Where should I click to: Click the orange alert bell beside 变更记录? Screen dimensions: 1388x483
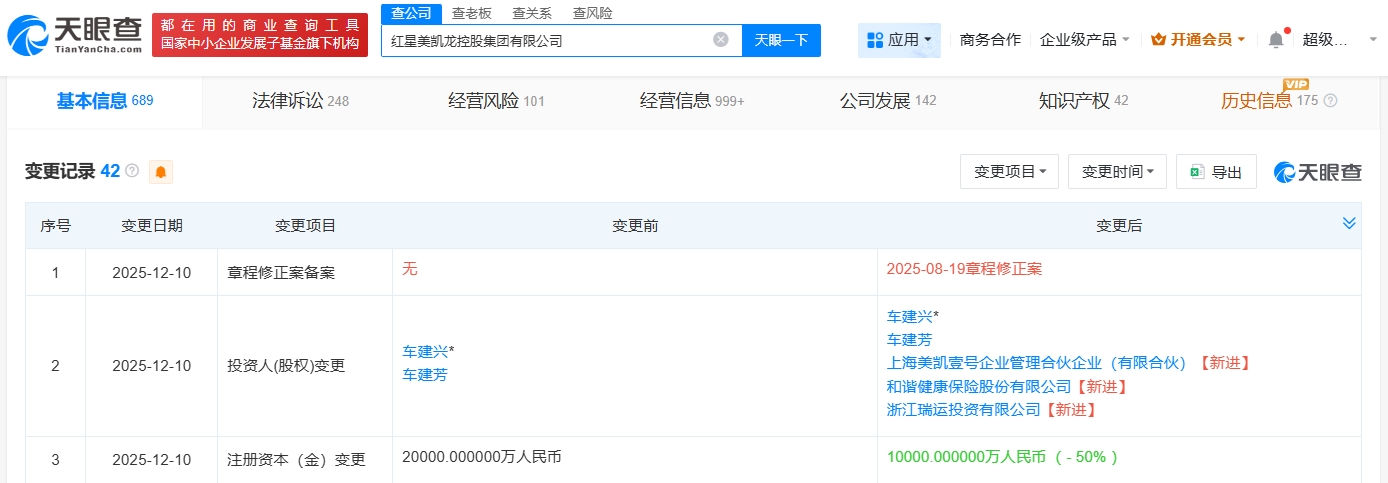click(161, 172)
